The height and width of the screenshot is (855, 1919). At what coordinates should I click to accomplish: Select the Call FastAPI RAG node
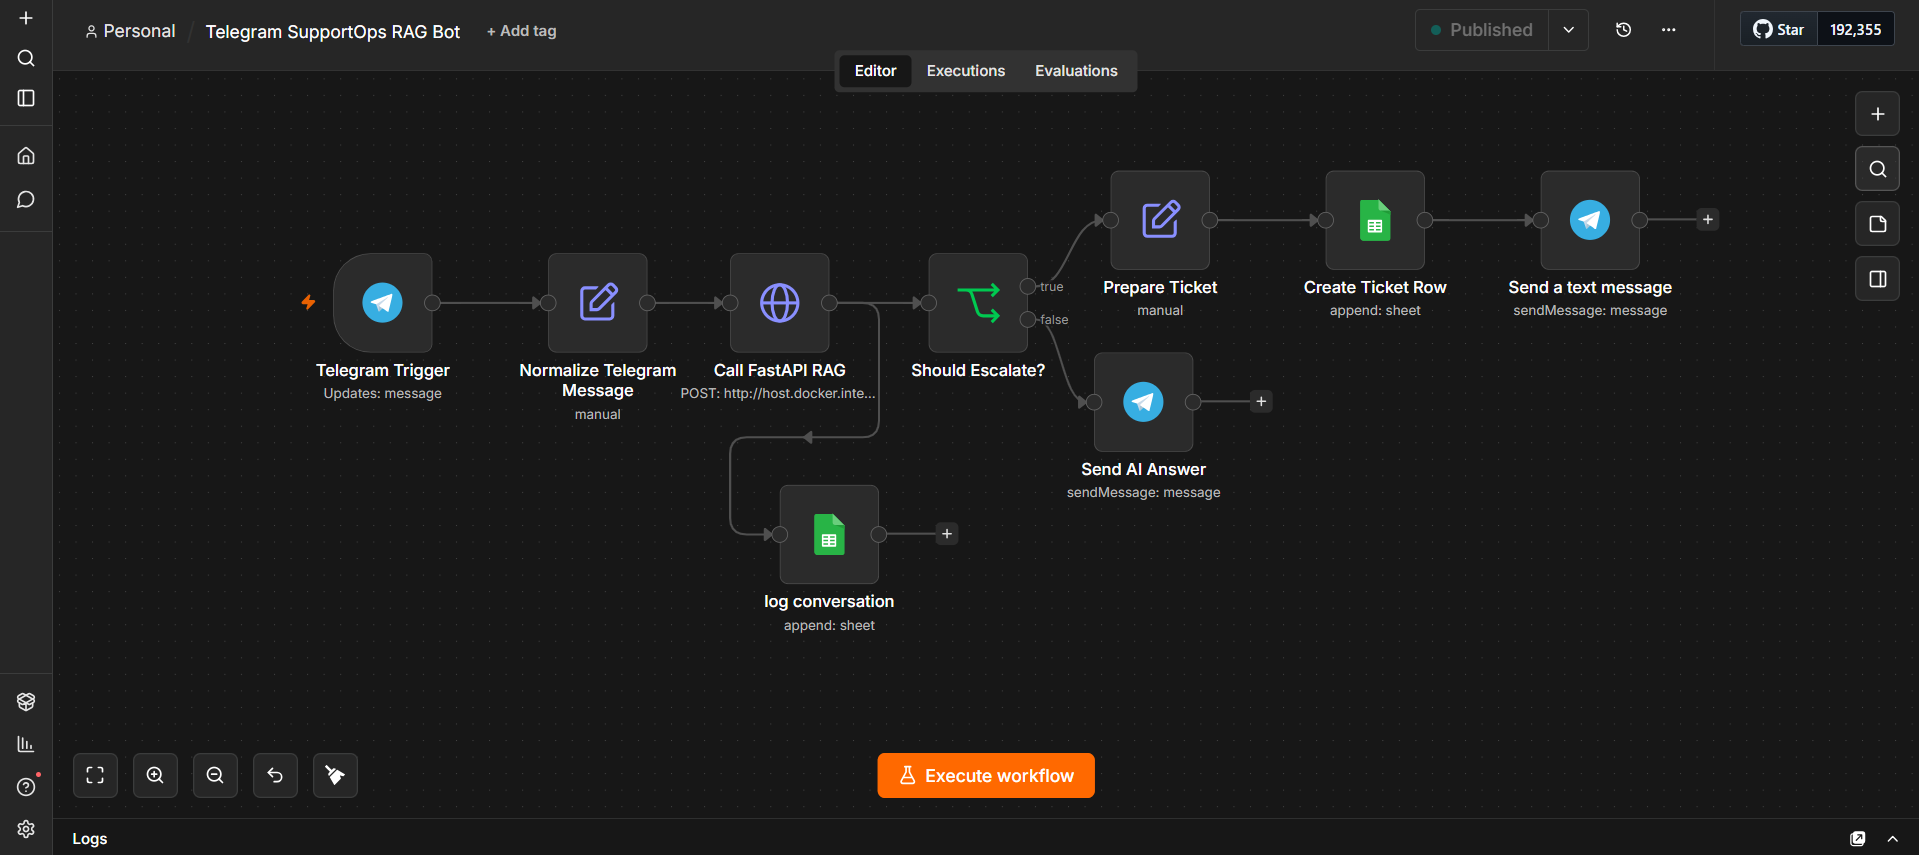pyautogui.click(x=780, y=302)
